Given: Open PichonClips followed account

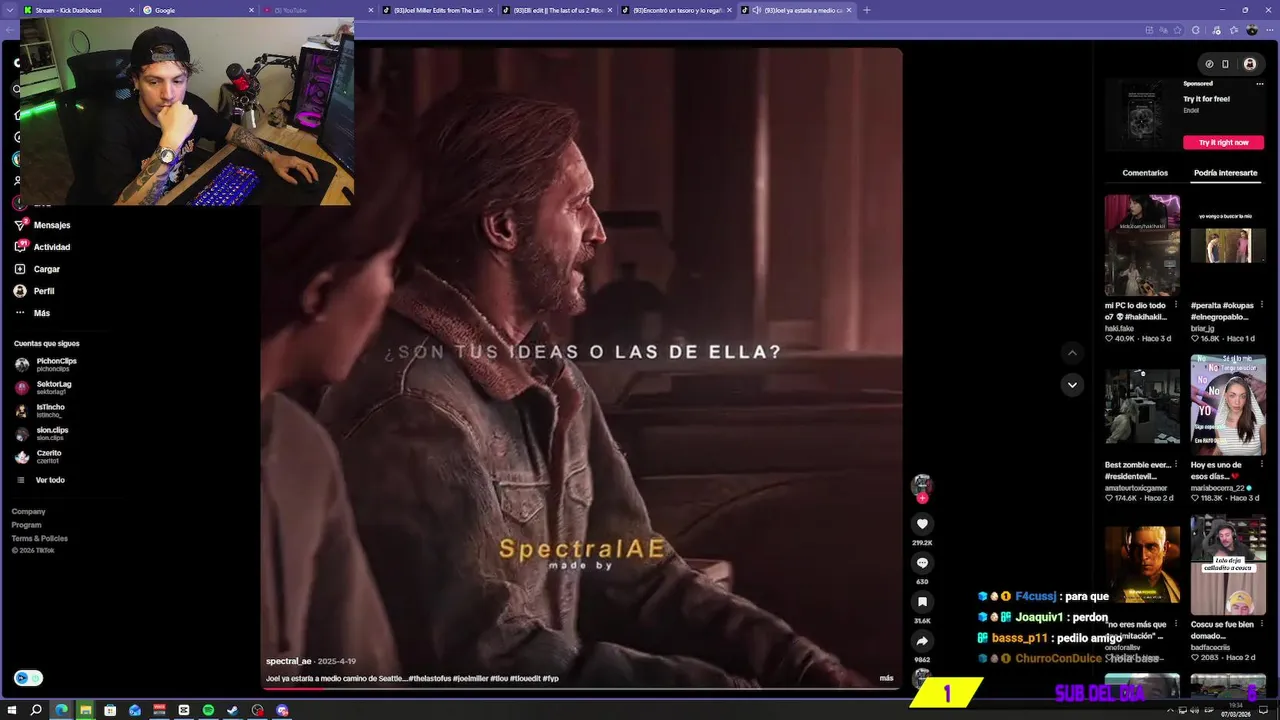Looking at the screenshot, I should 46,364.
